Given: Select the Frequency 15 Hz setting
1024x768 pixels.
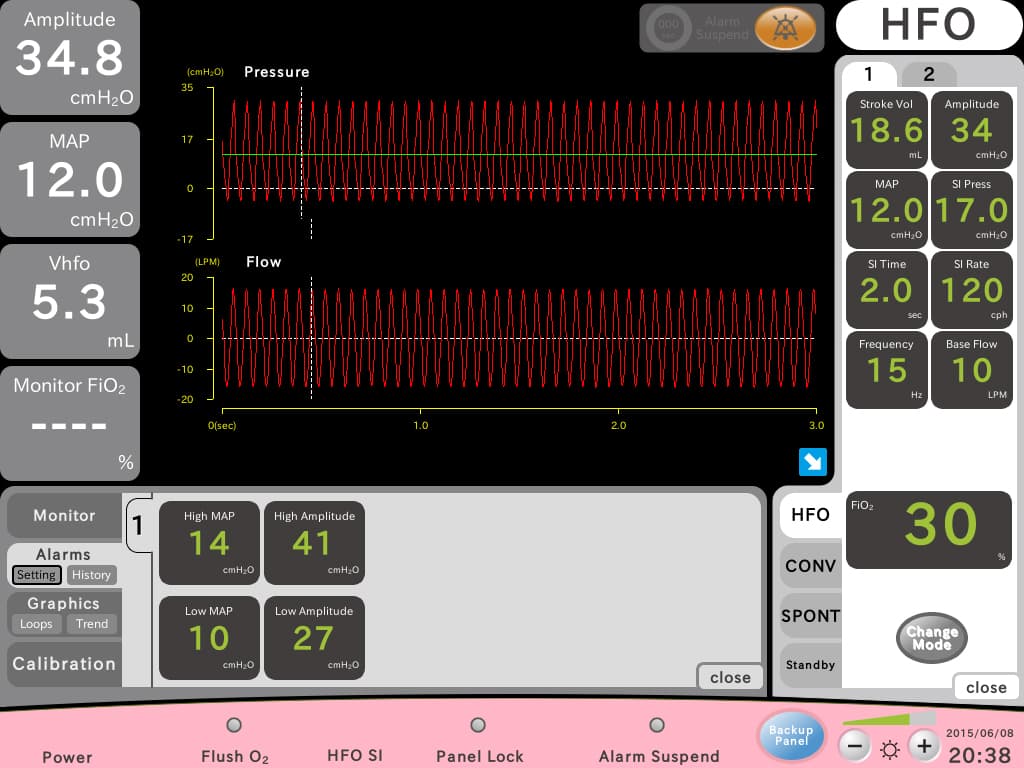Looking at the screenshot, I should tap(886, 370).
